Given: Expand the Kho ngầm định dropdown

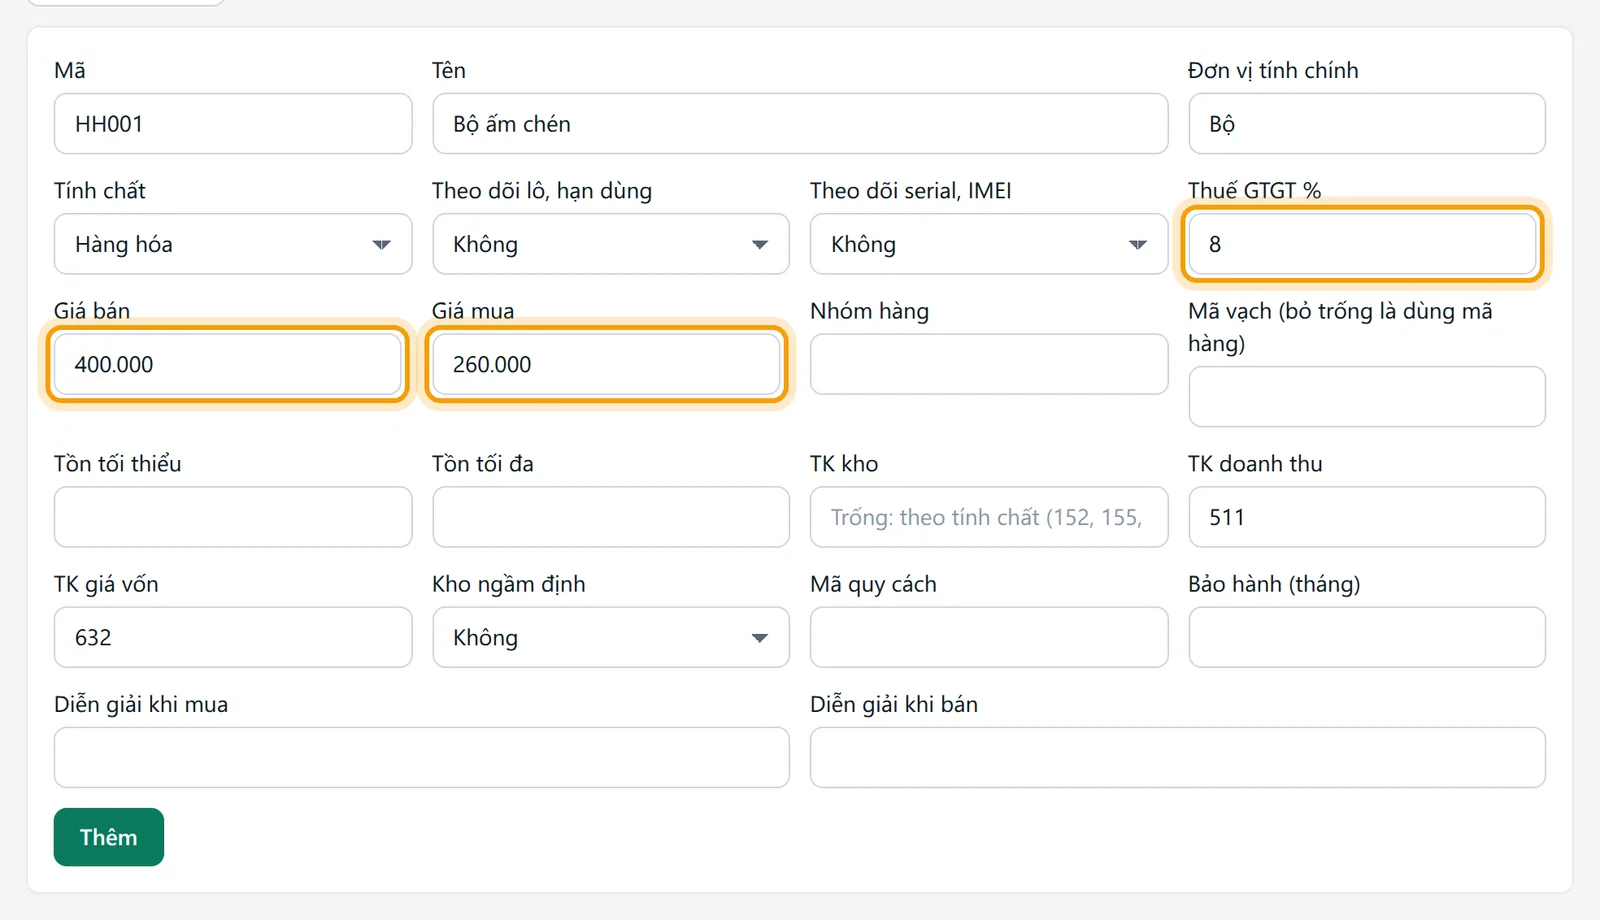Looking at the screenshot, I should pyautogui.click(x=611, y=637).
